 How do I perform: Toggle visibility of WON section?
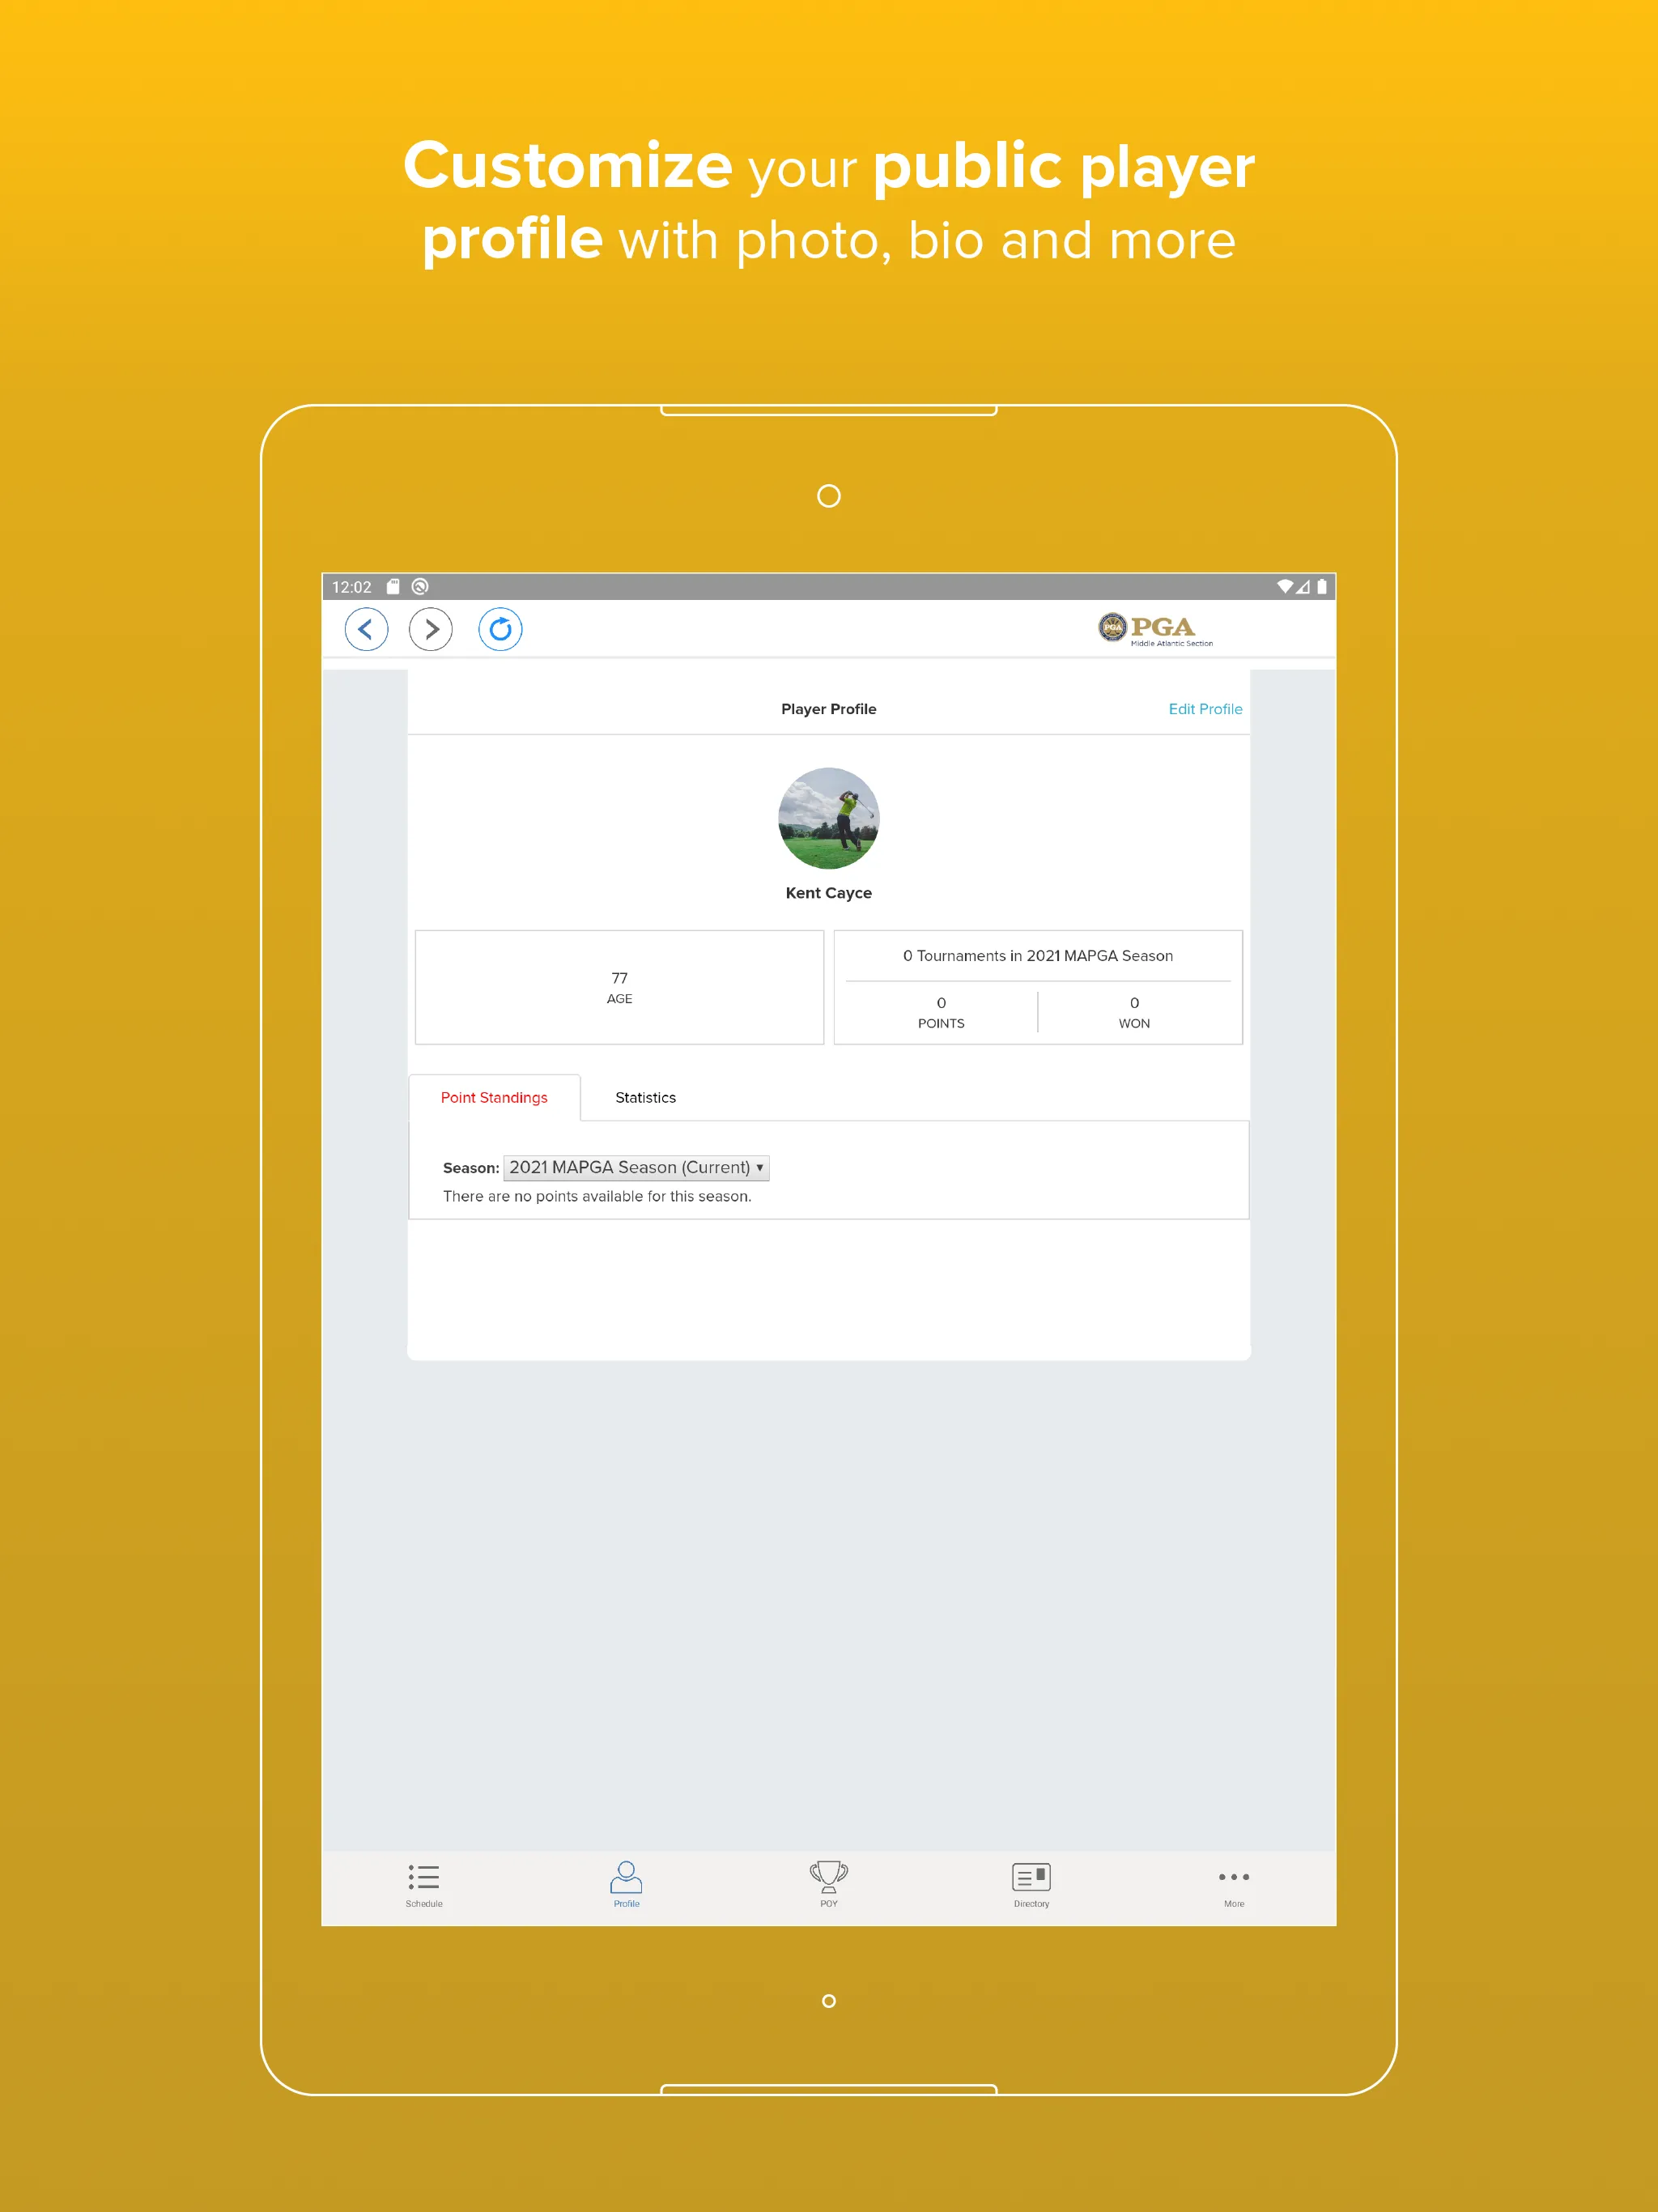1132,1010
